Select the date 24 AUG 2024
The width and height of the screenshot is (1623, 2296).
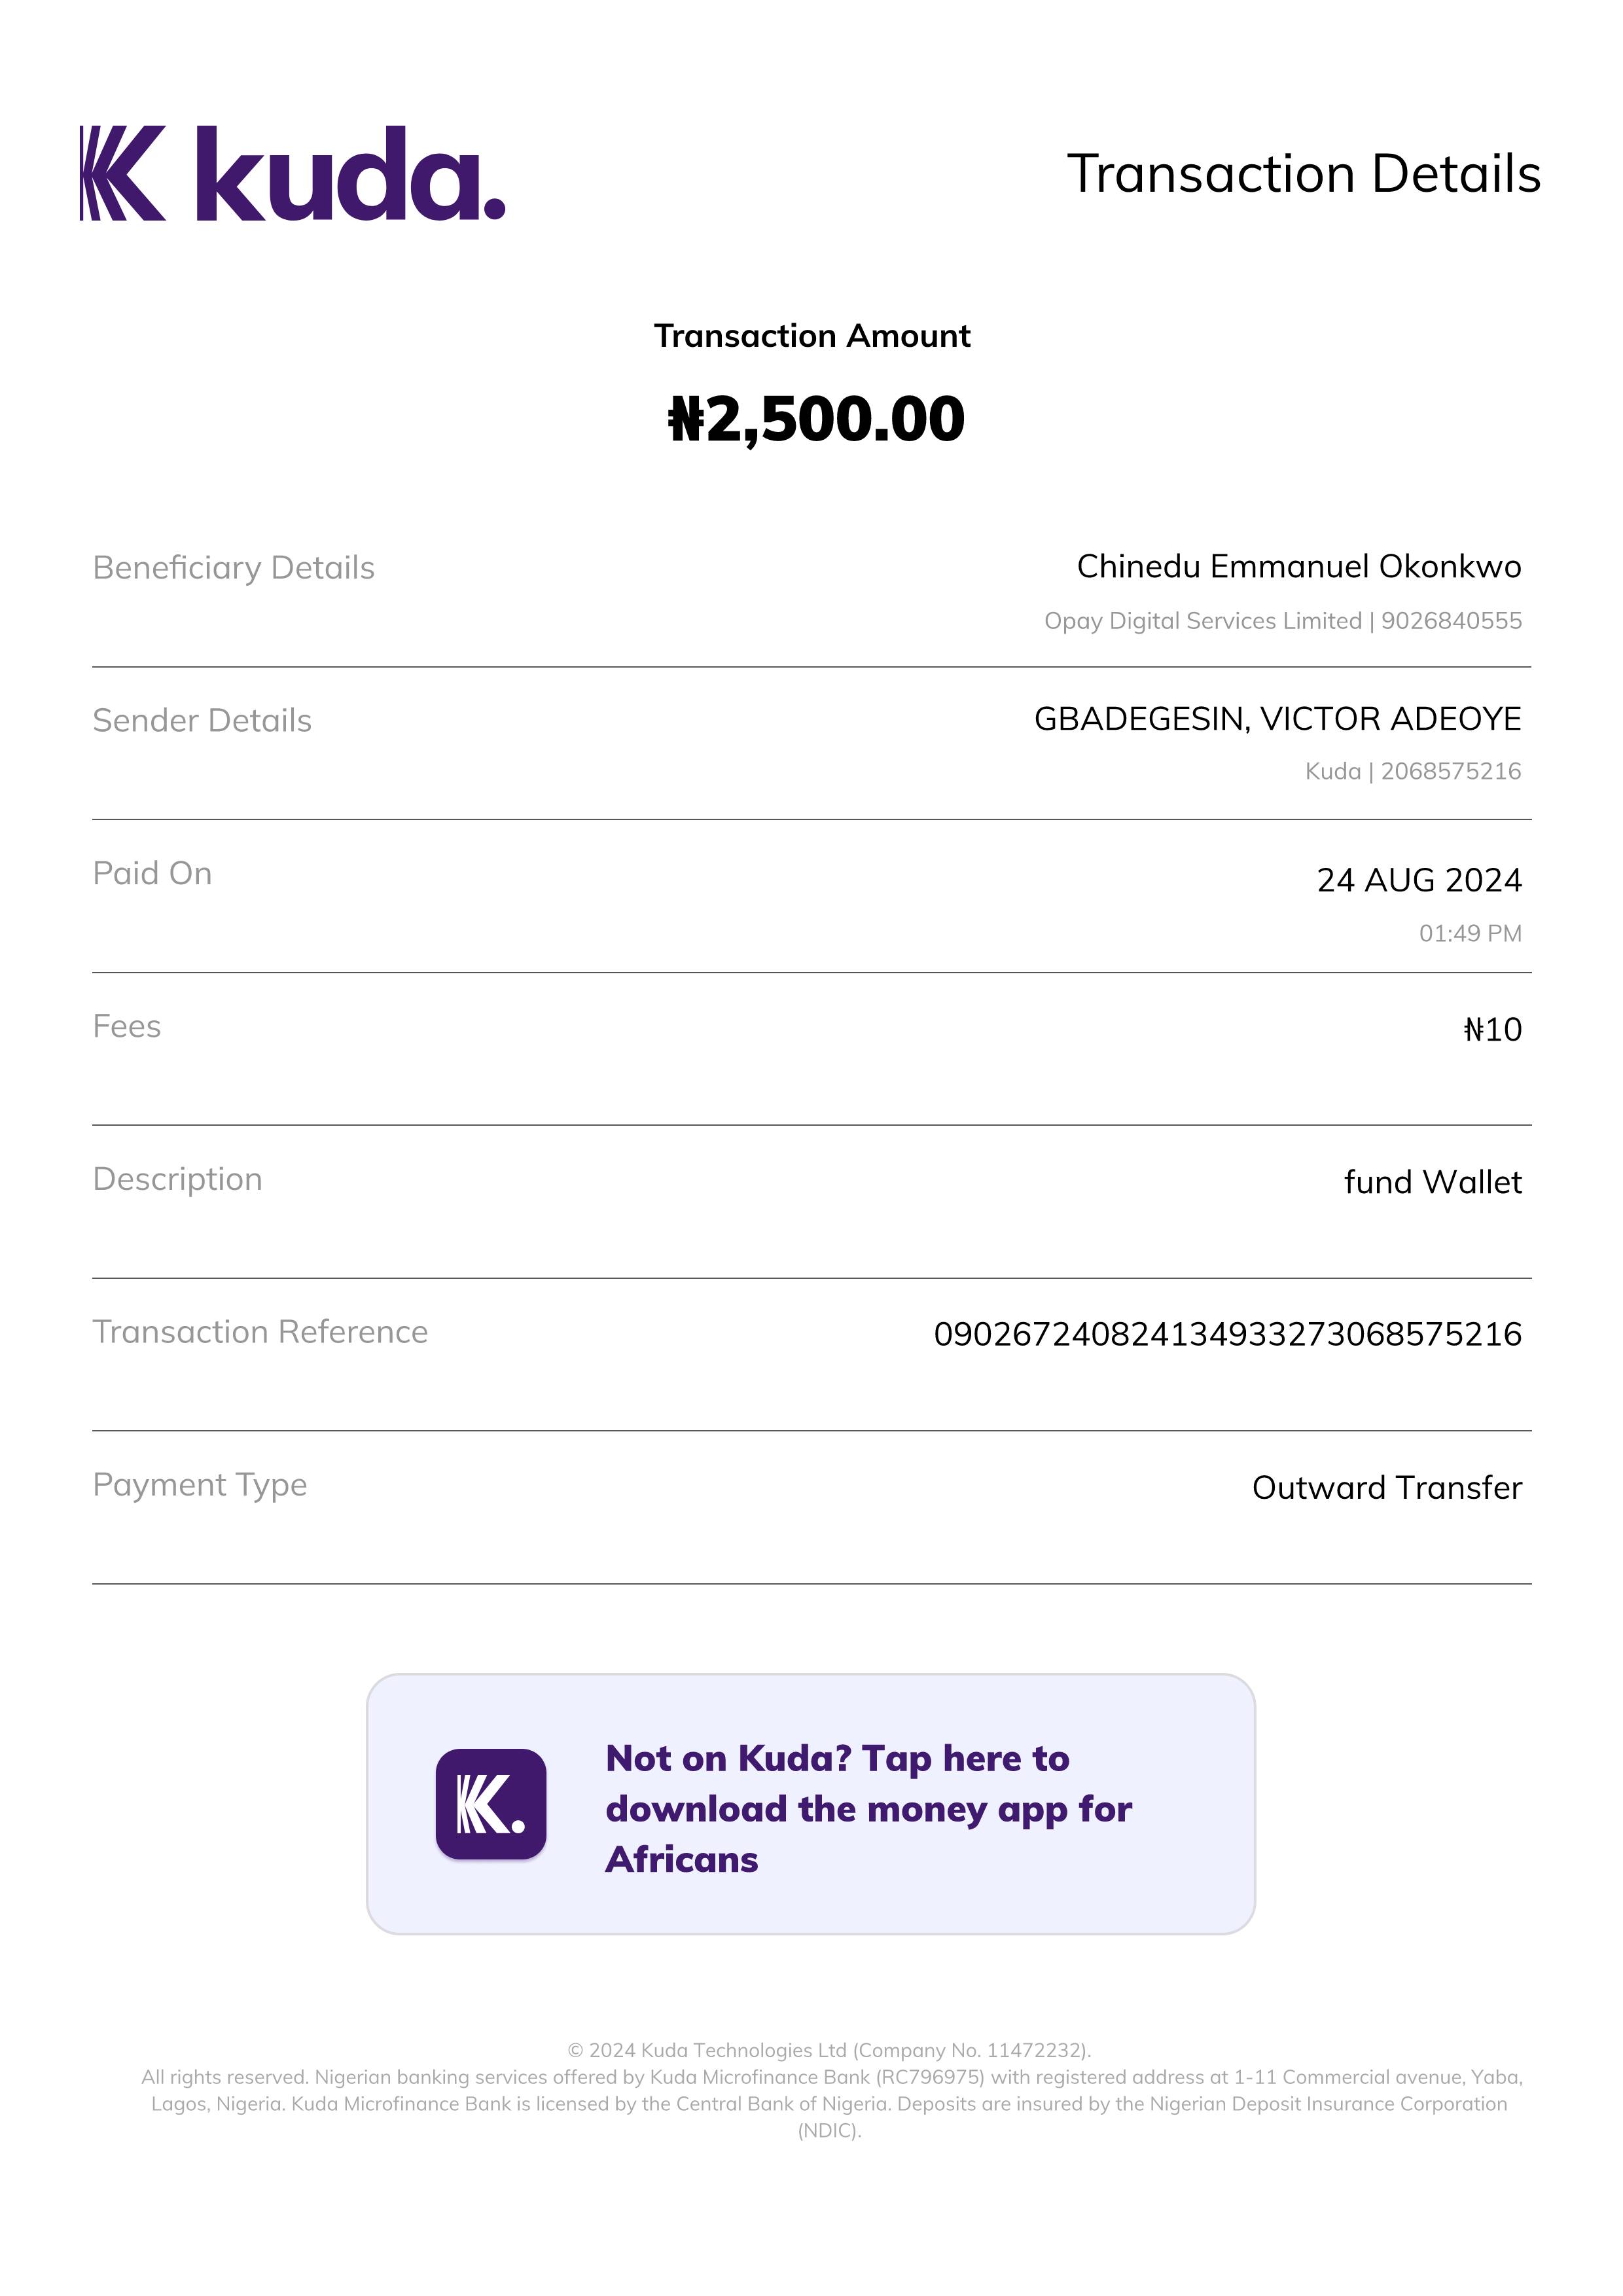coord(1418,880)
